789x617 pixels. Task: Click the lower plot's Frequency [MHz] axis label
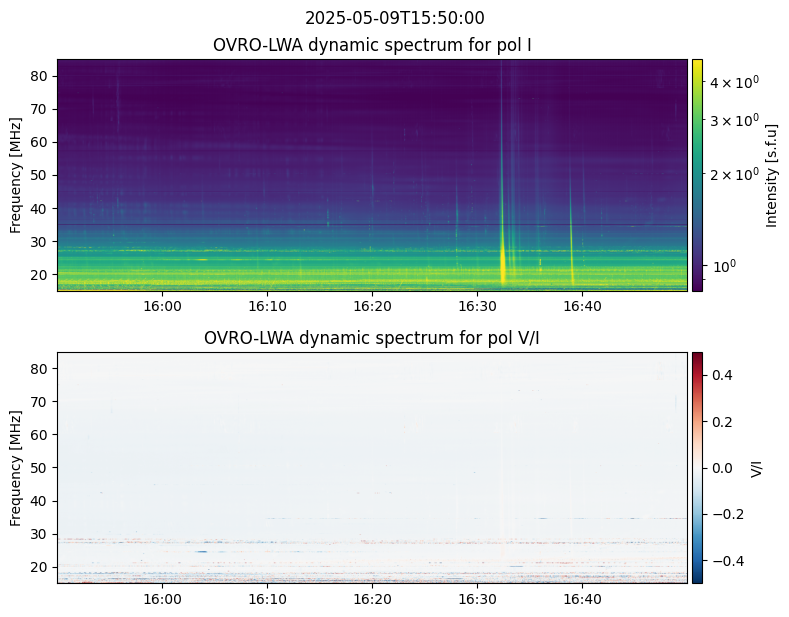point(16,467)
